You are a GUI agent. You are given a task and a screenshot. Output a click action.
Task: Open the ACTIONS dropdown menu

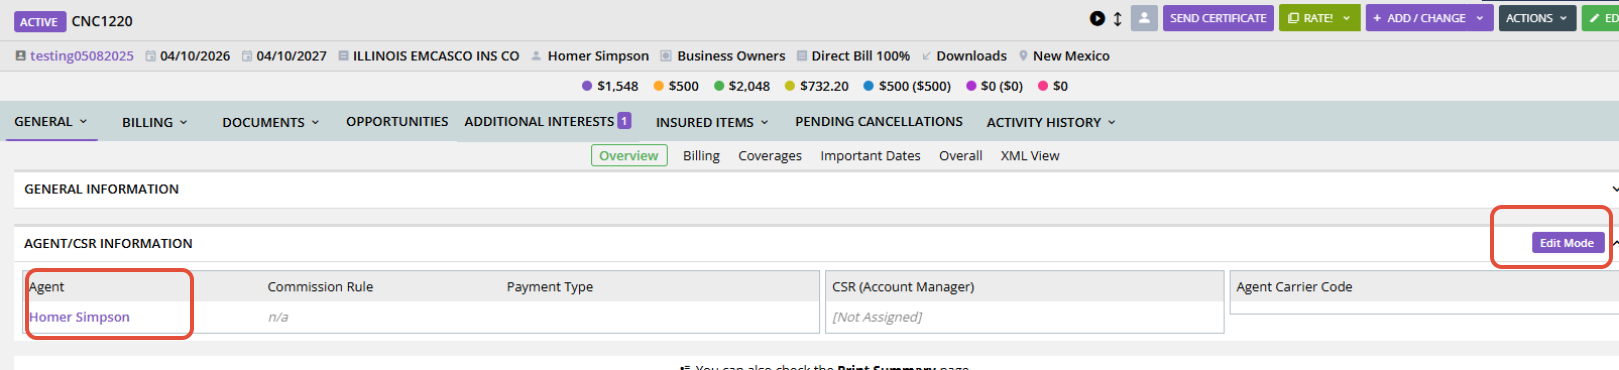(1536, 18)
